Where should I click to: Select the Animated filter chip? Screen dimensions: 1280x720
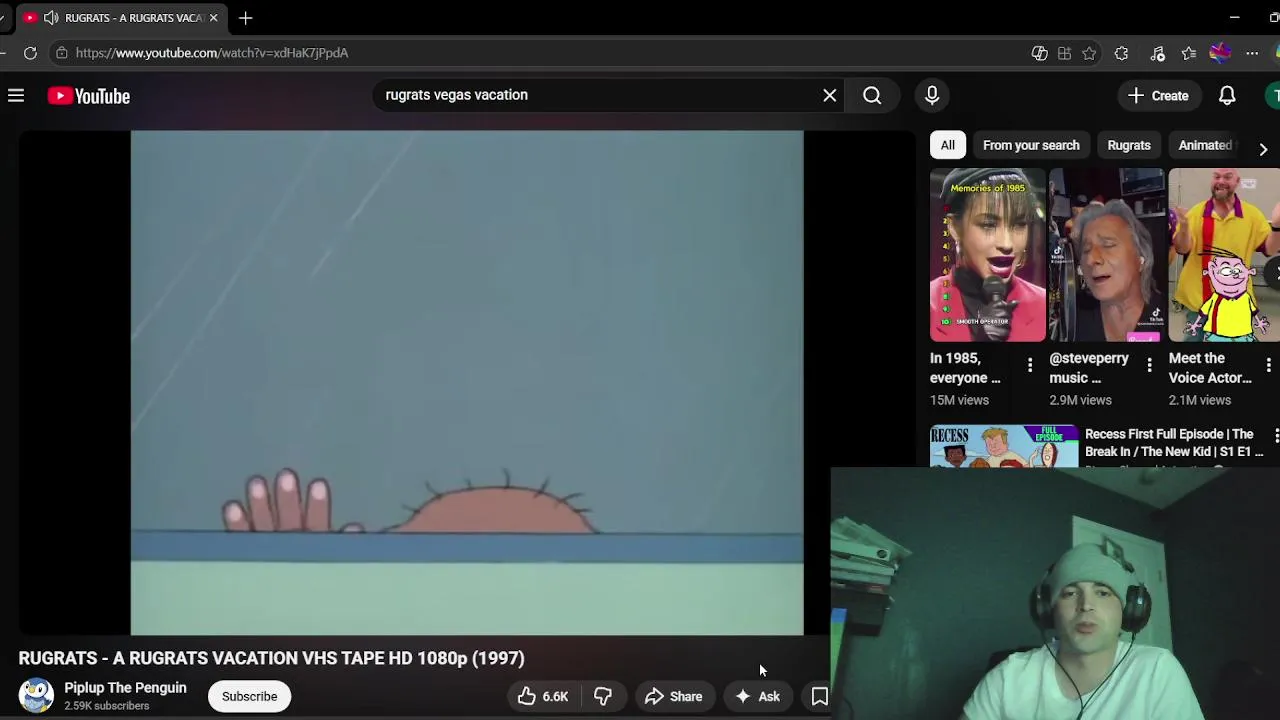click(1205, 145)
